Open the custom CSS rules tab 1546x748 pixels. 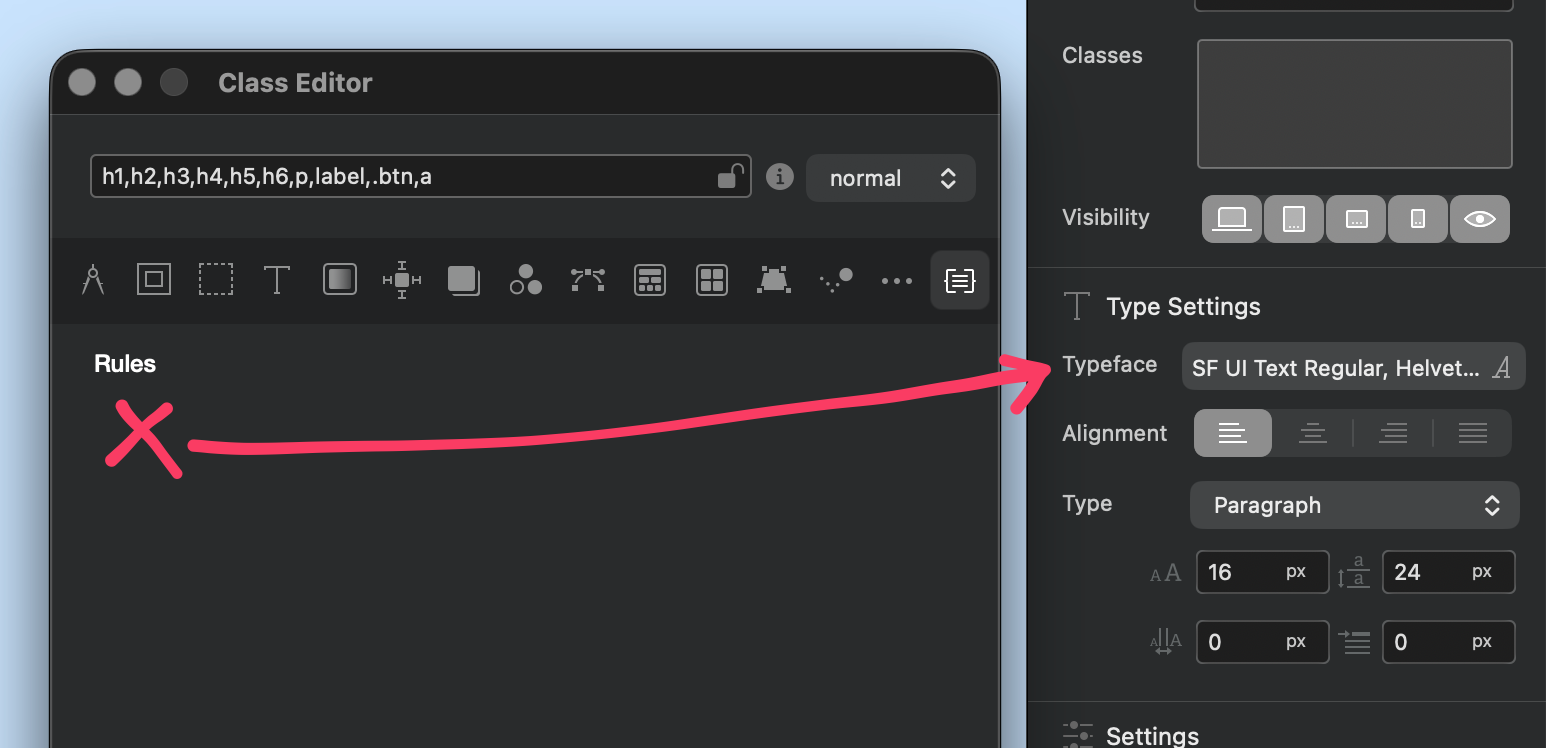[959, 281]
